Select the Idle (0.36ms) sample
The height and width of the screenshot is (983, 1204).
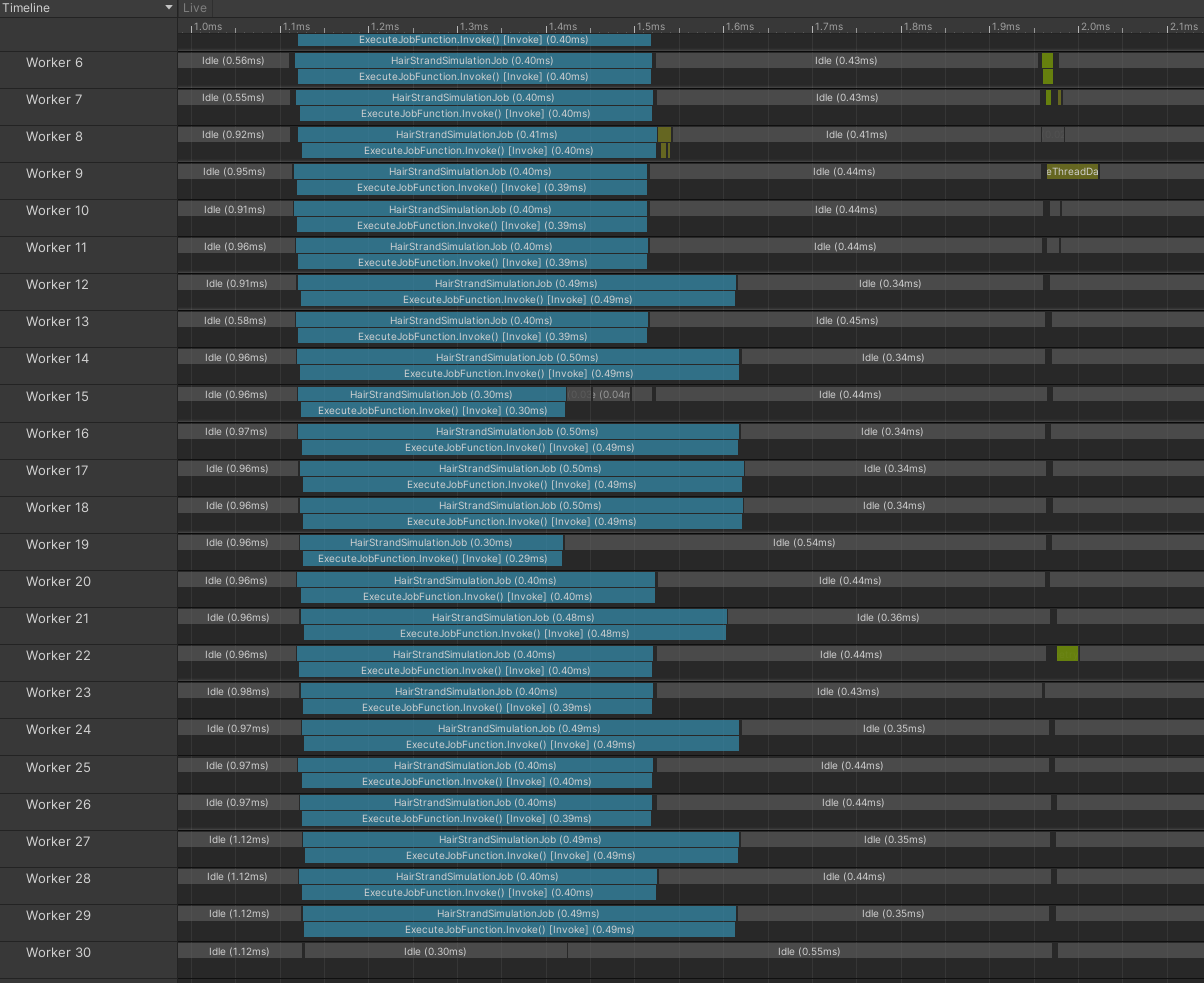coord(887,618)
